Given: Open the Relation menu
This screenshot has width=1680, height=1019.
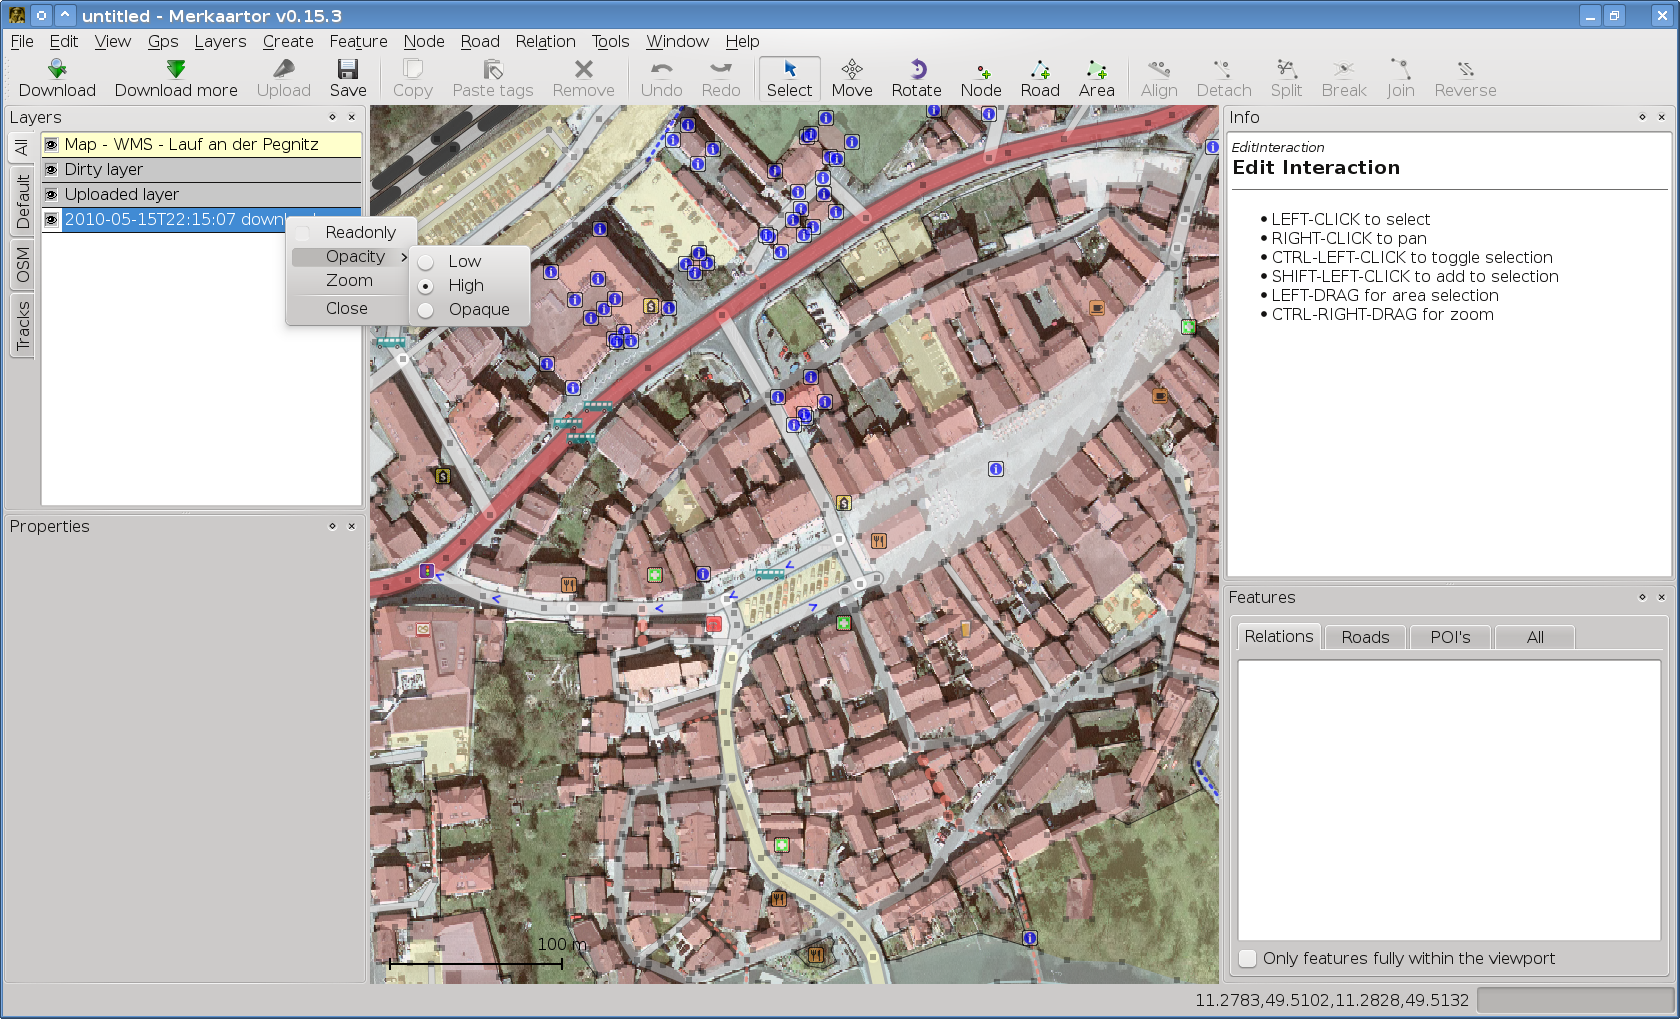Looking at the screenshot, I should point(545,41).
